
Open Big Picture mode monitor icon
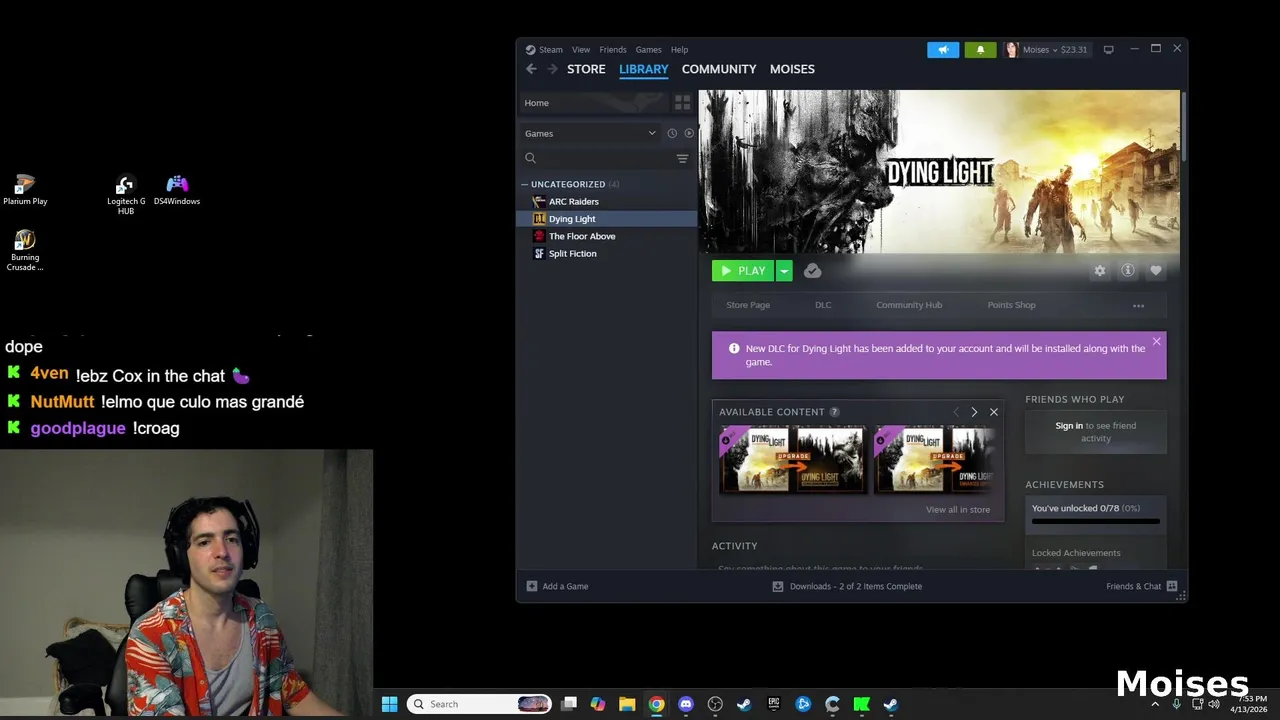coord(1108,49)
